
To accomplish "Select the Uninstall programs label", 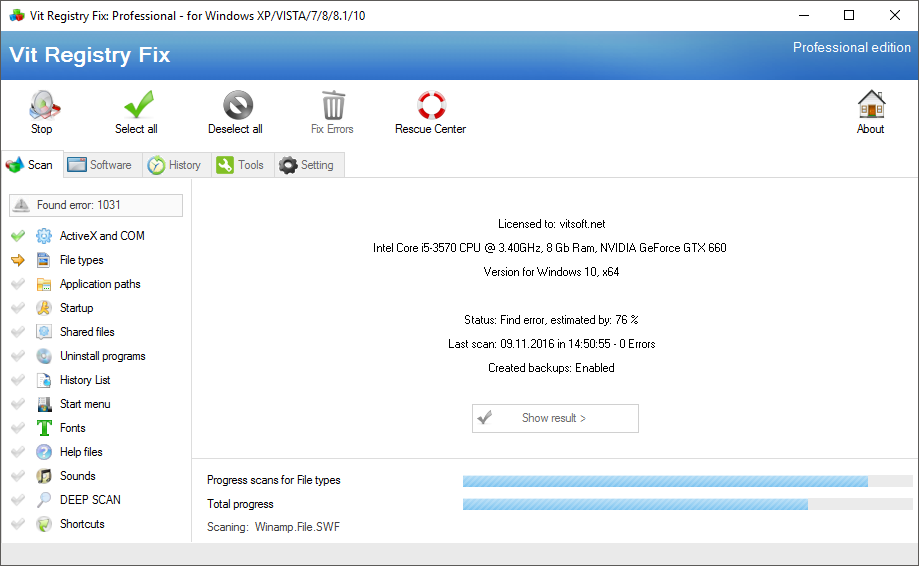I will point(103,356).
